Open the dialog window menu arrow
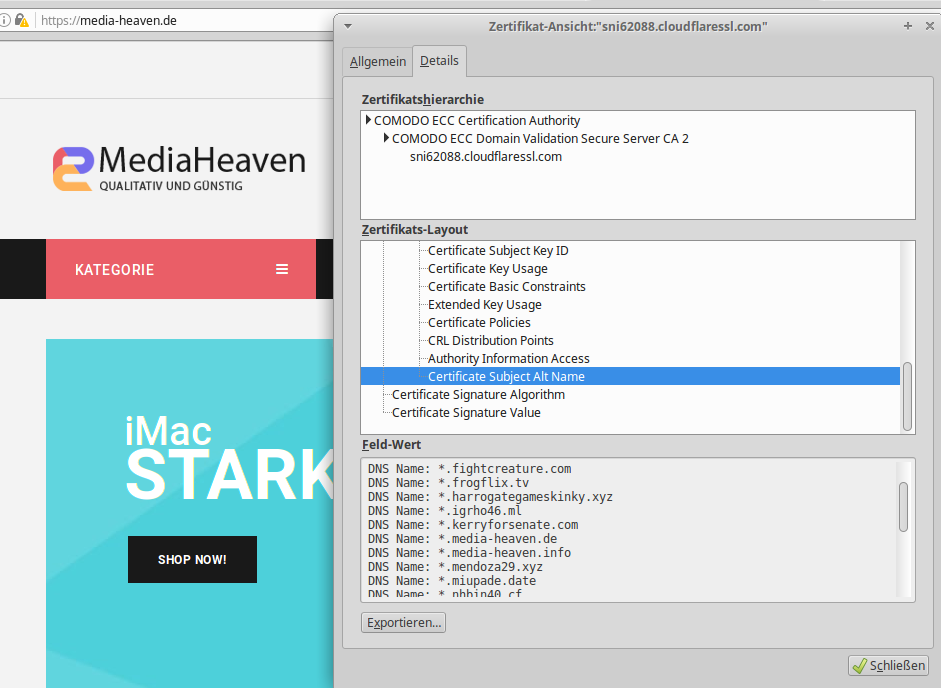The width and height of the screenshot is (941, 688). pos(347,26)
